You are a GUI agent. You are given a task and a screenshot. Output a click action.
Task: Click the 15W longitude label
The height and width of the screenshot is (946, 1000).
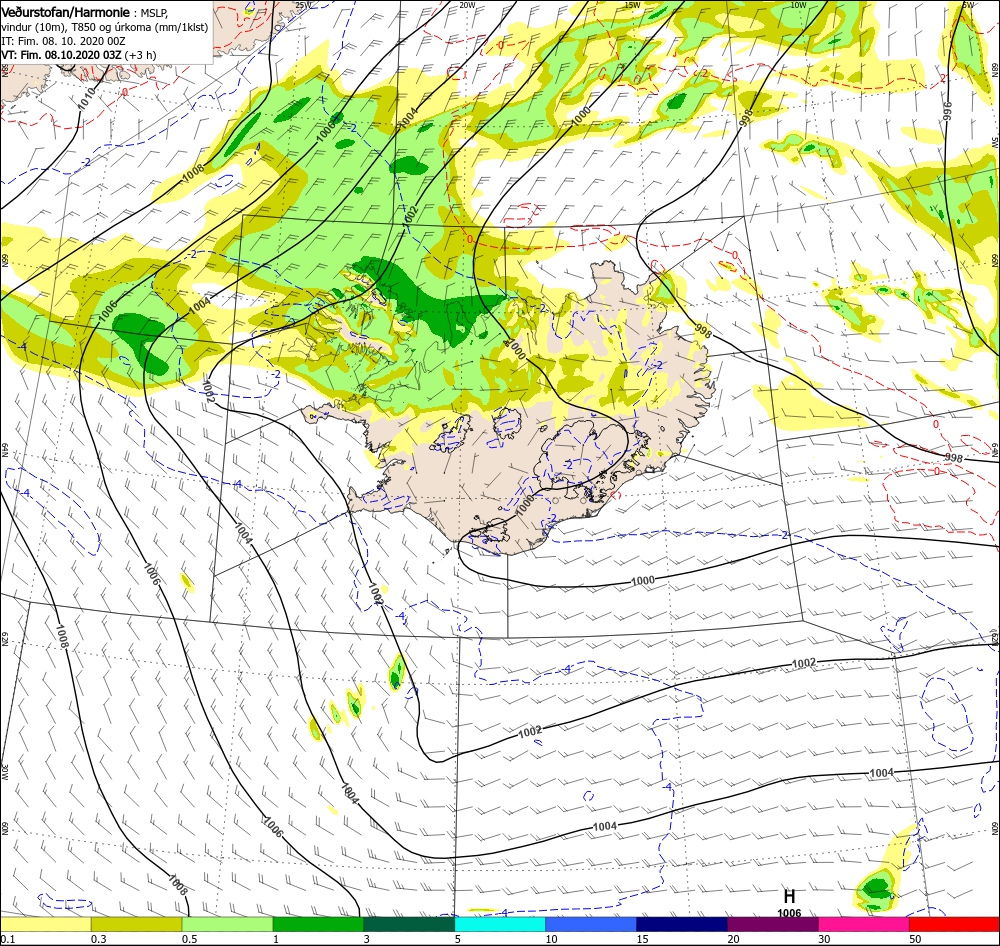click(x=633, y=5)
